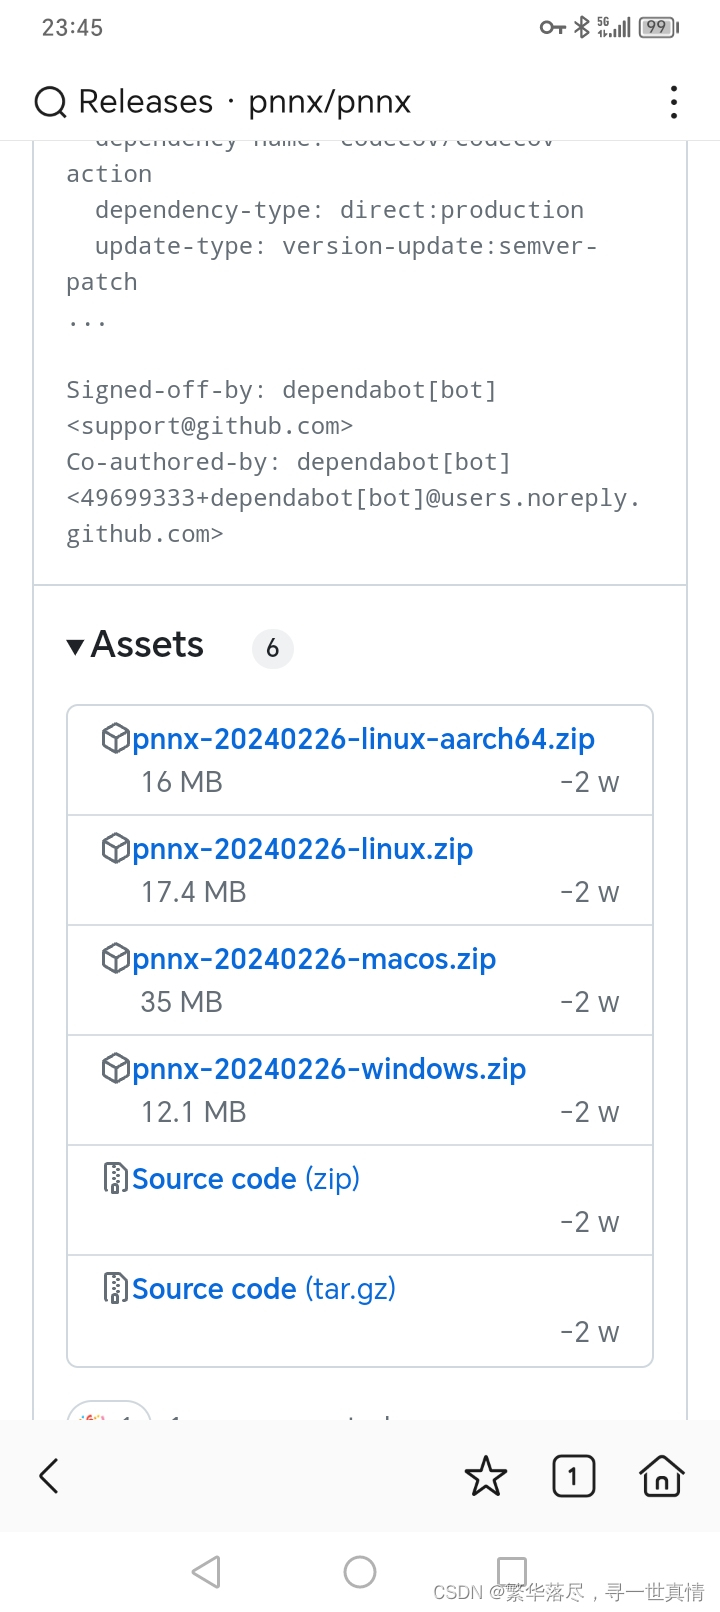Download pnnx-20240226-linux.zip
Image resolution: width=720 pixels, height=1612 pixels.
(302, 849)
